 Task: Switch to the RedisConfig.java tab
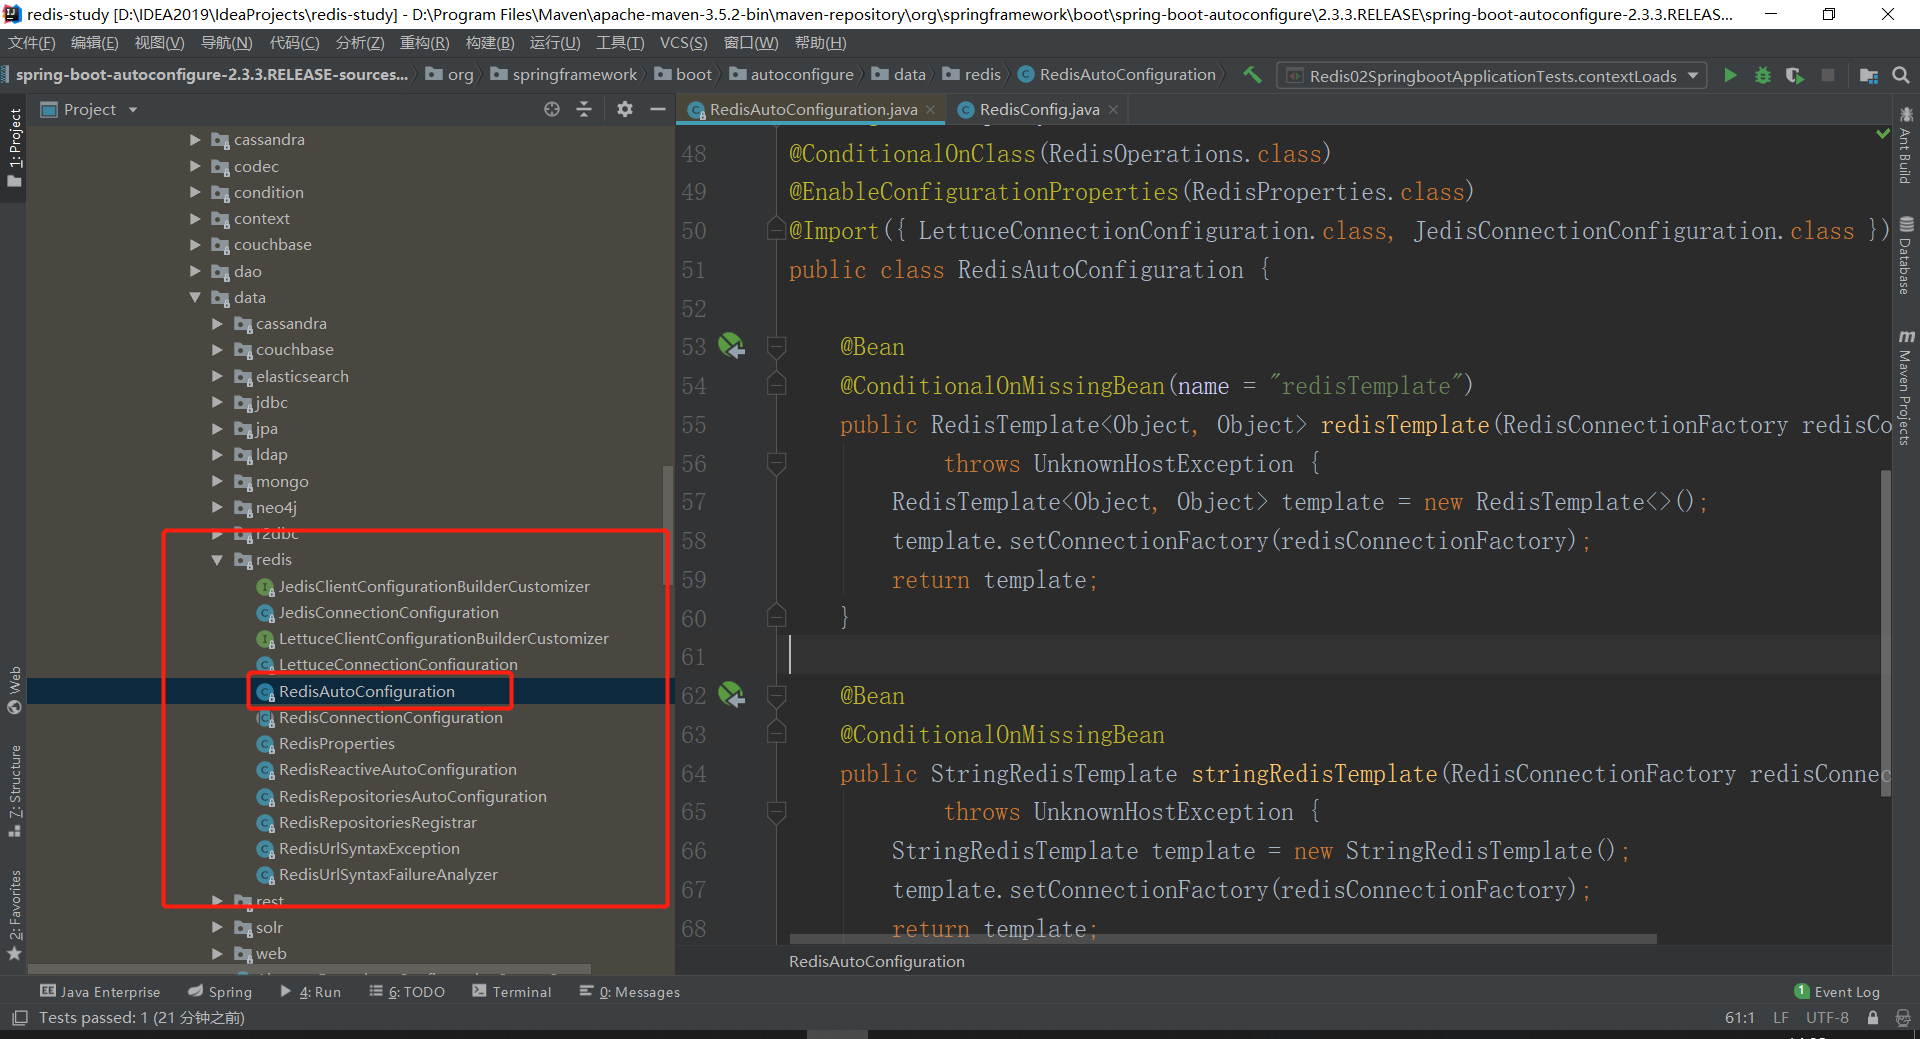coord(1038,110)
